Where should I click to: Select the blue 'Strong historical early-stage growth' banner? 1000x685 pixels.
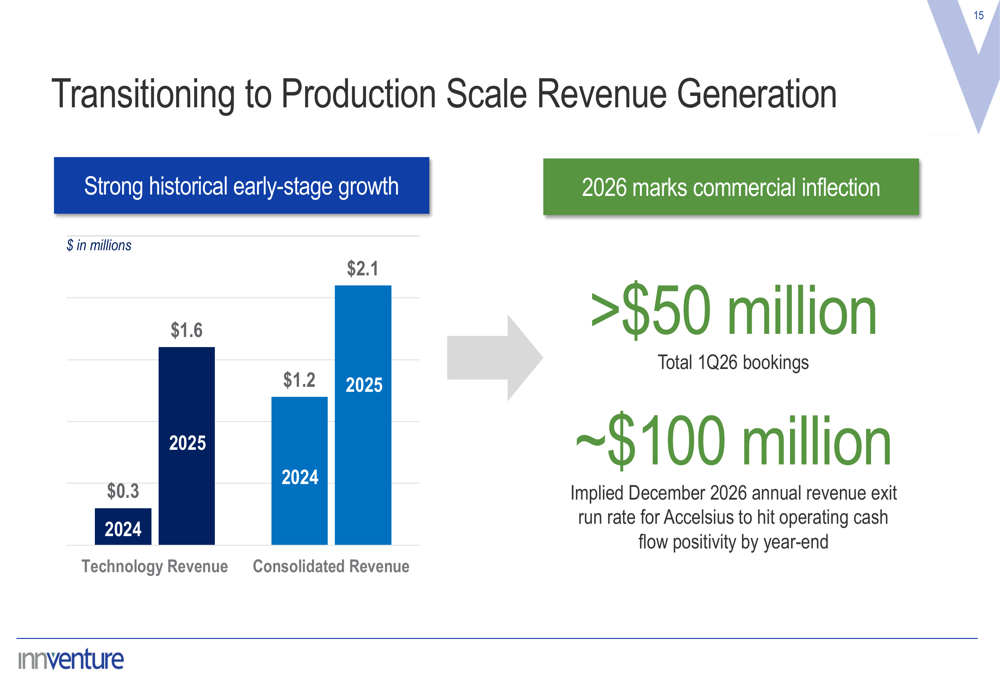click(x=242, y=186)
